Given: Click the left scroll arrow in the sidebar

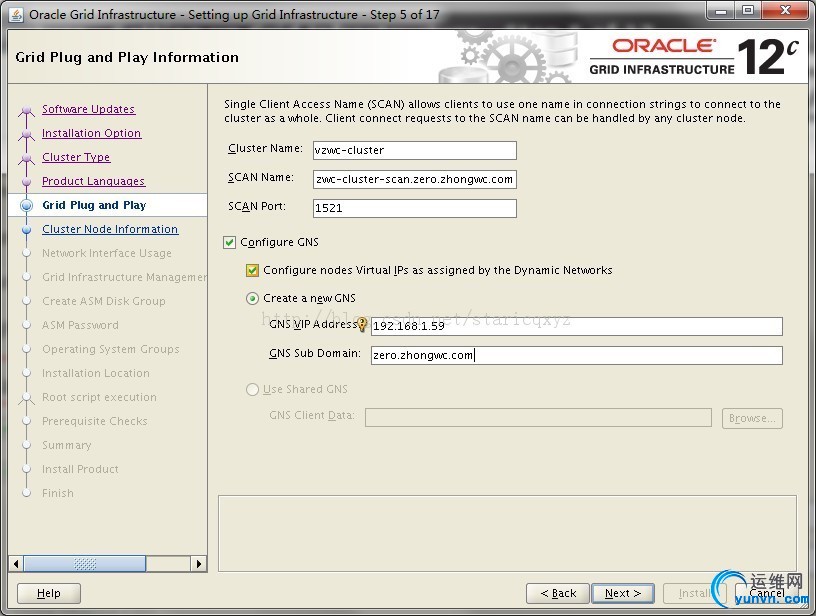Looking at the screenshot, I should 16,564.
